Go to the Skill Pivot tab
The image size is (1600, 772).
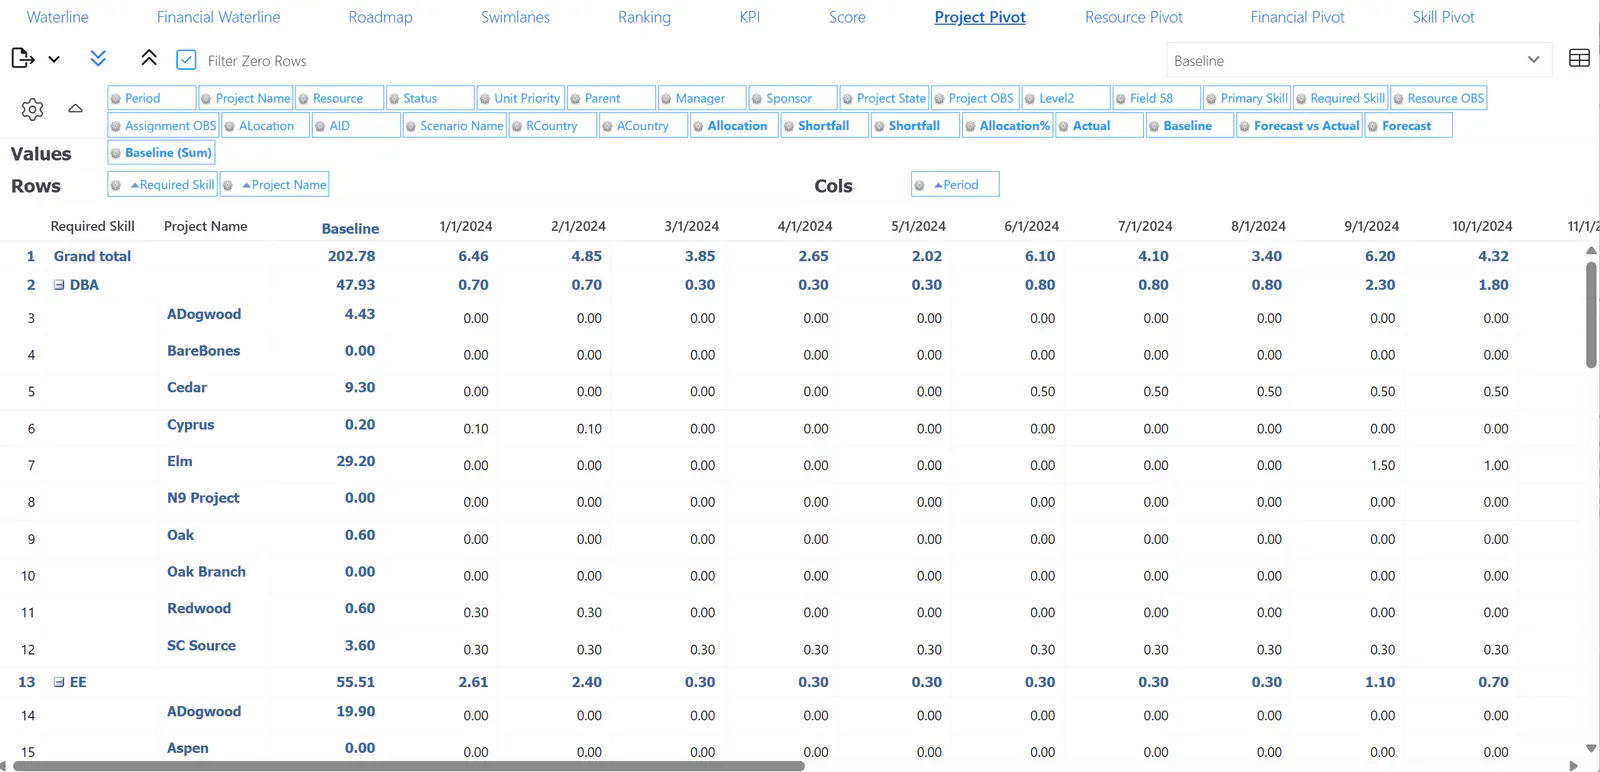coord(1443,17)
